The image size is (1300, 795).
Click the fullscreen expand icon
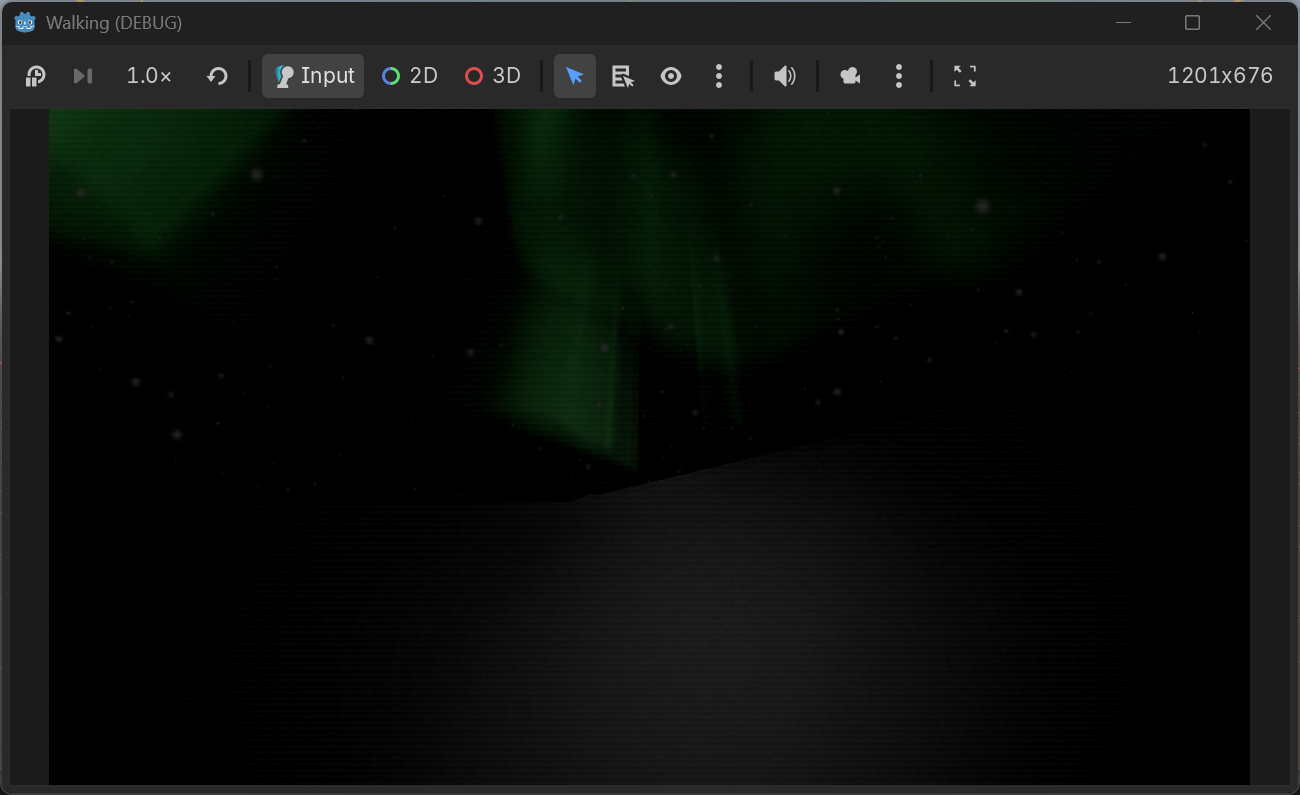coord(965,76)
